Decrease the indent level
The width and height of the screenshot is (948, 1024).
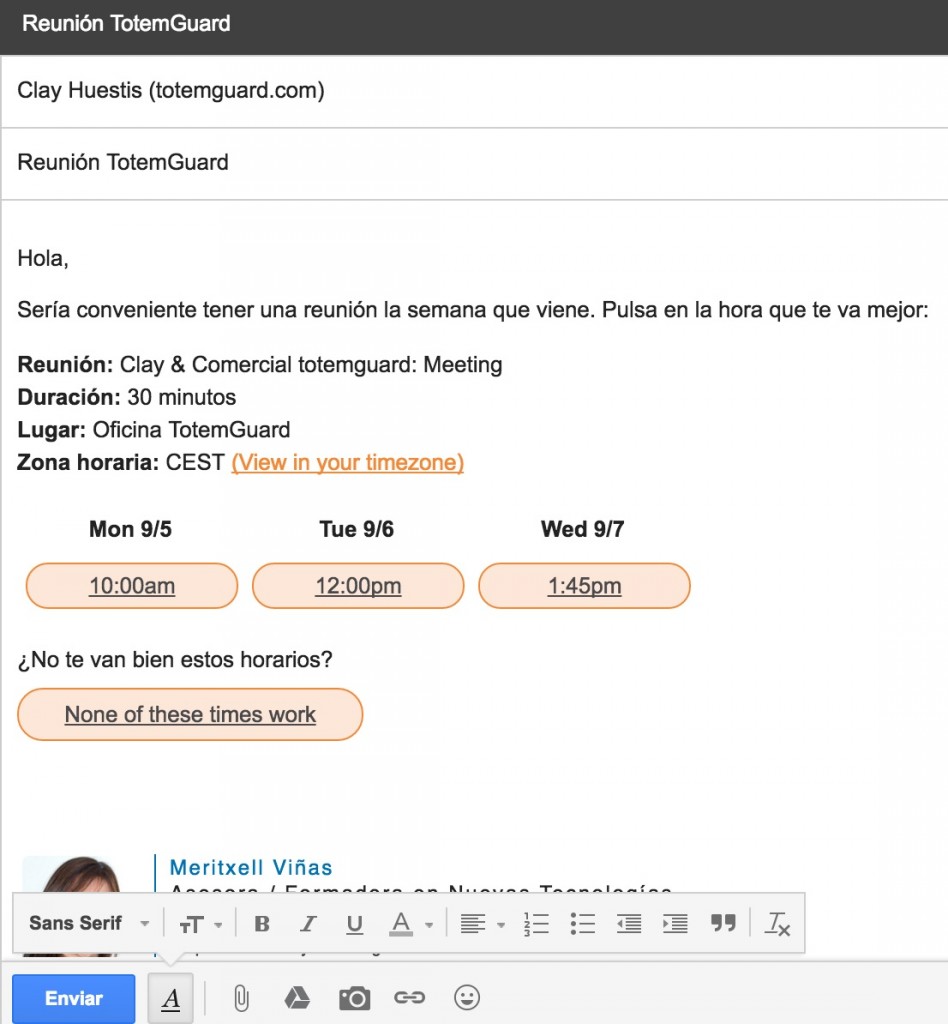pyautogui.click(x=629, y=923)
